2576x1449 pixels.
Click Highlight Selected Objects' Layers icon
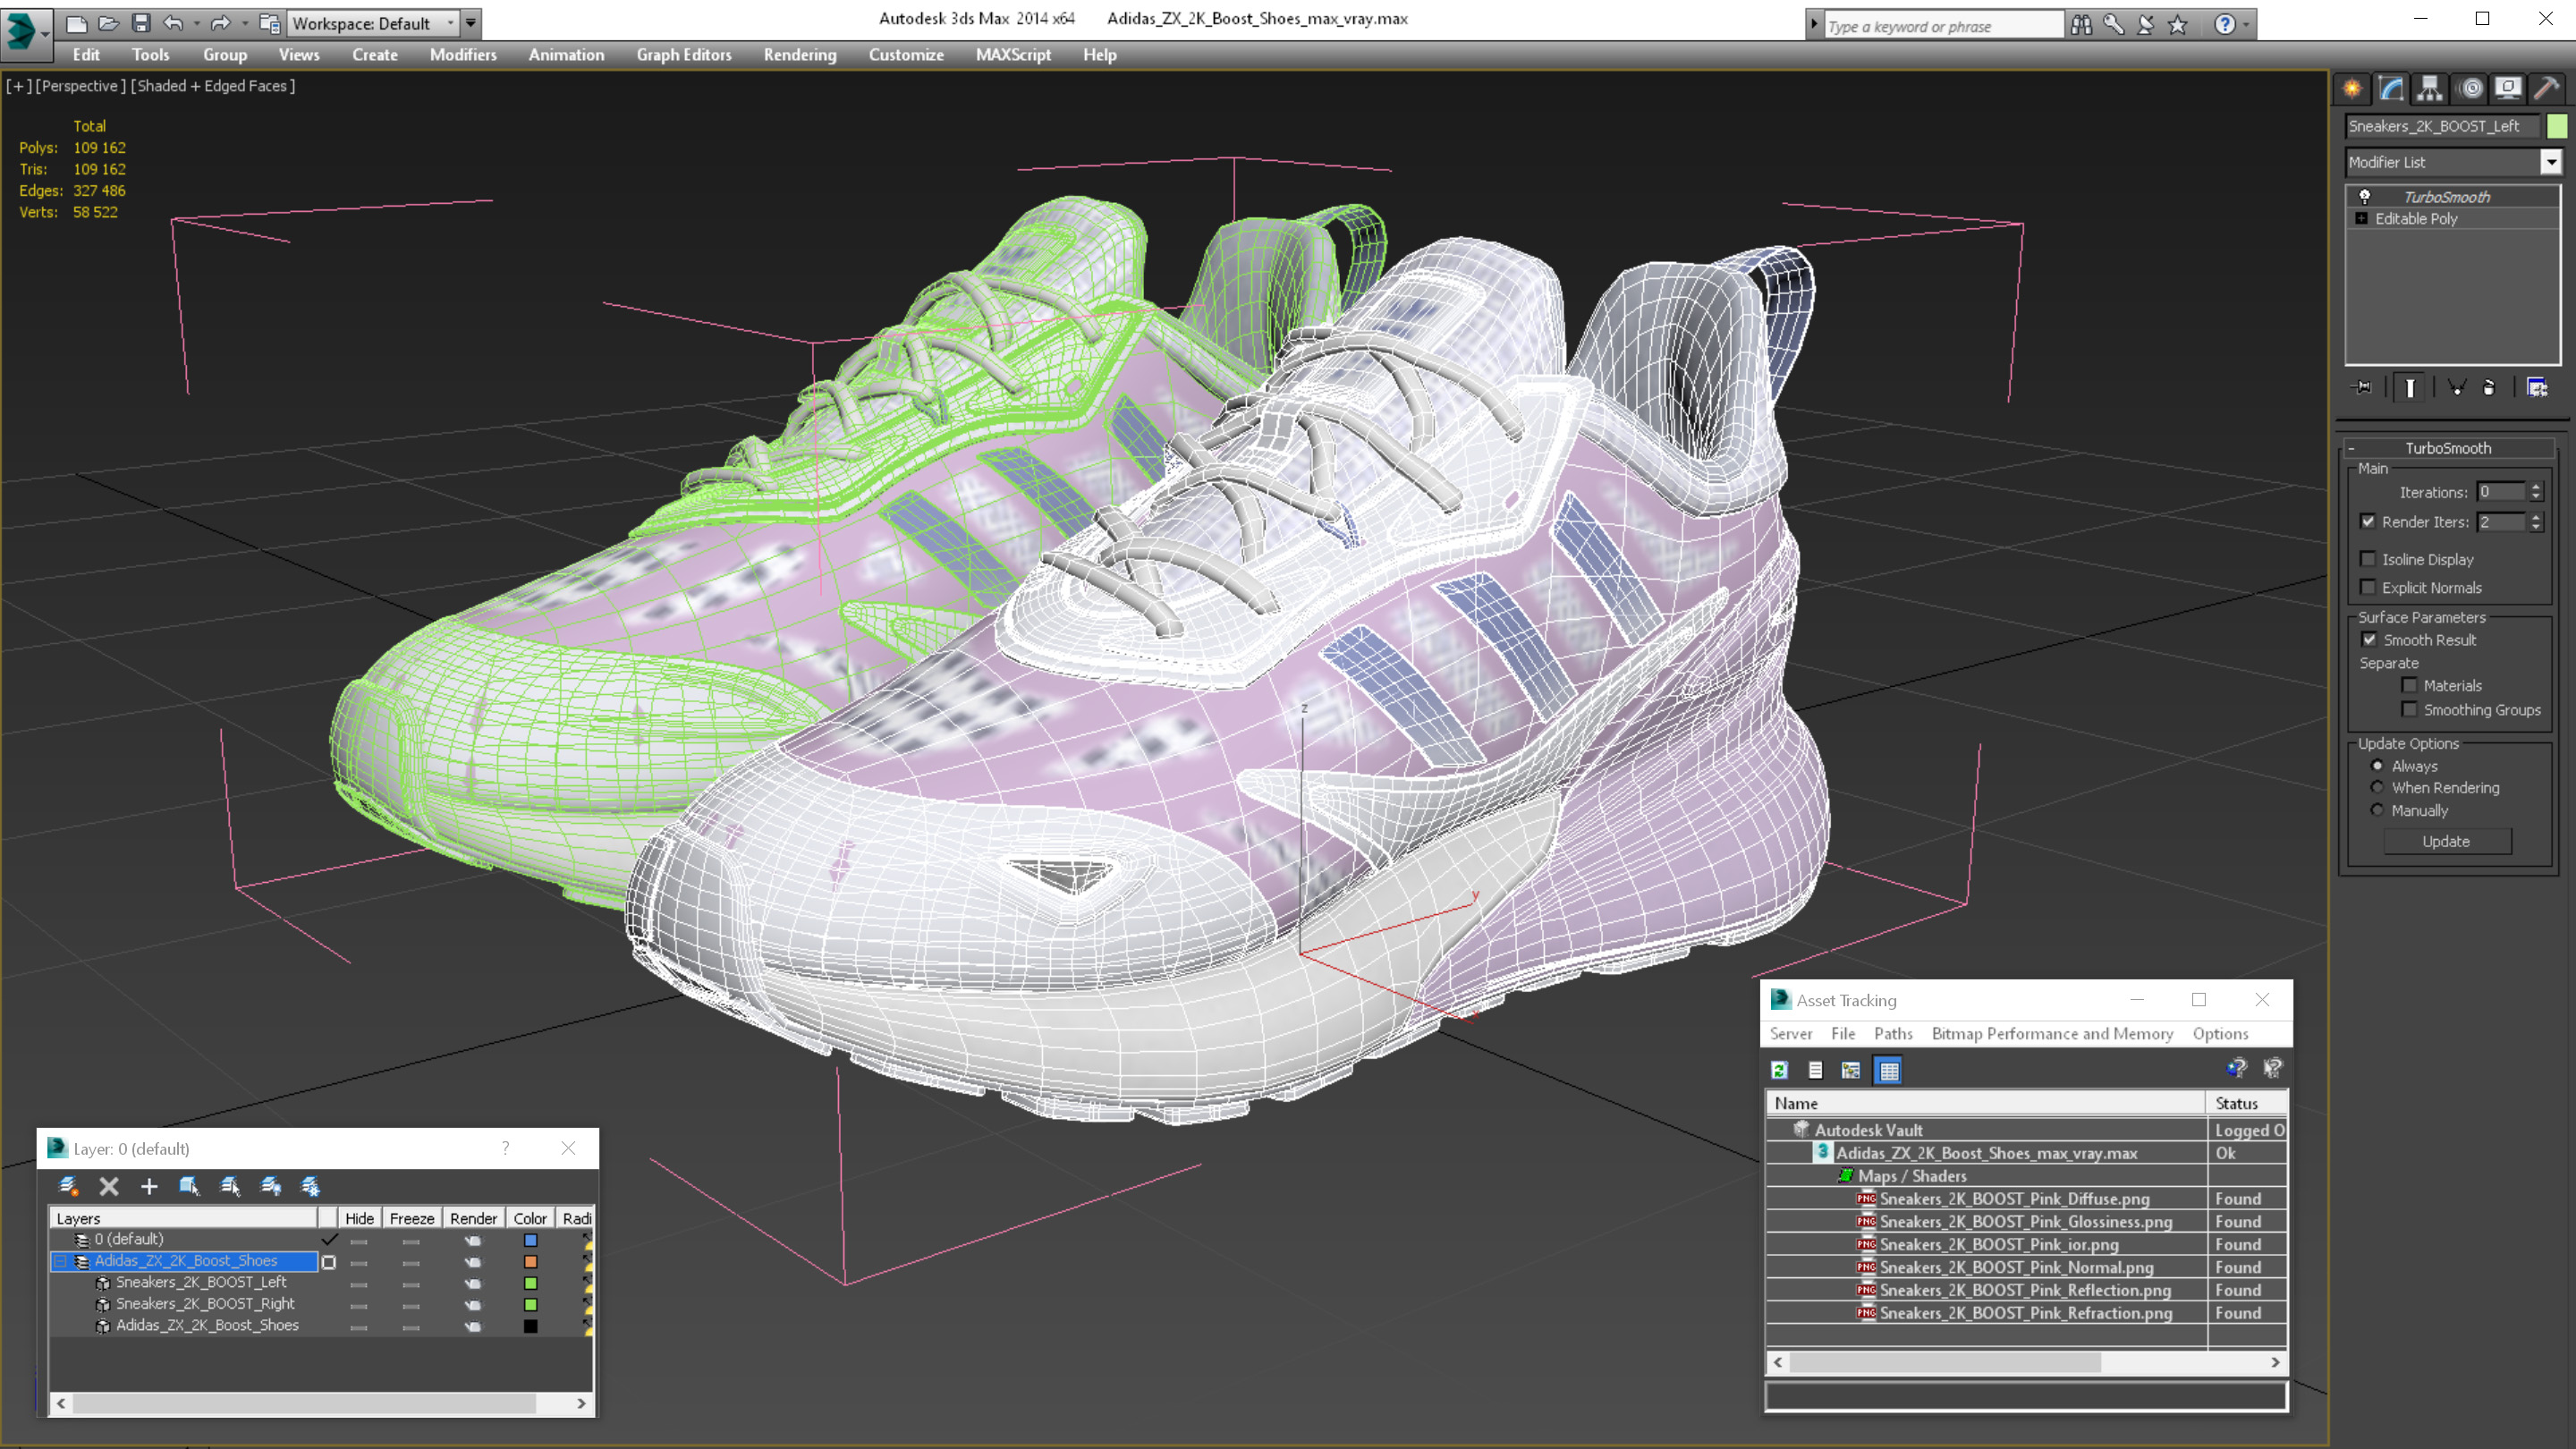(x=230, y=1186)
